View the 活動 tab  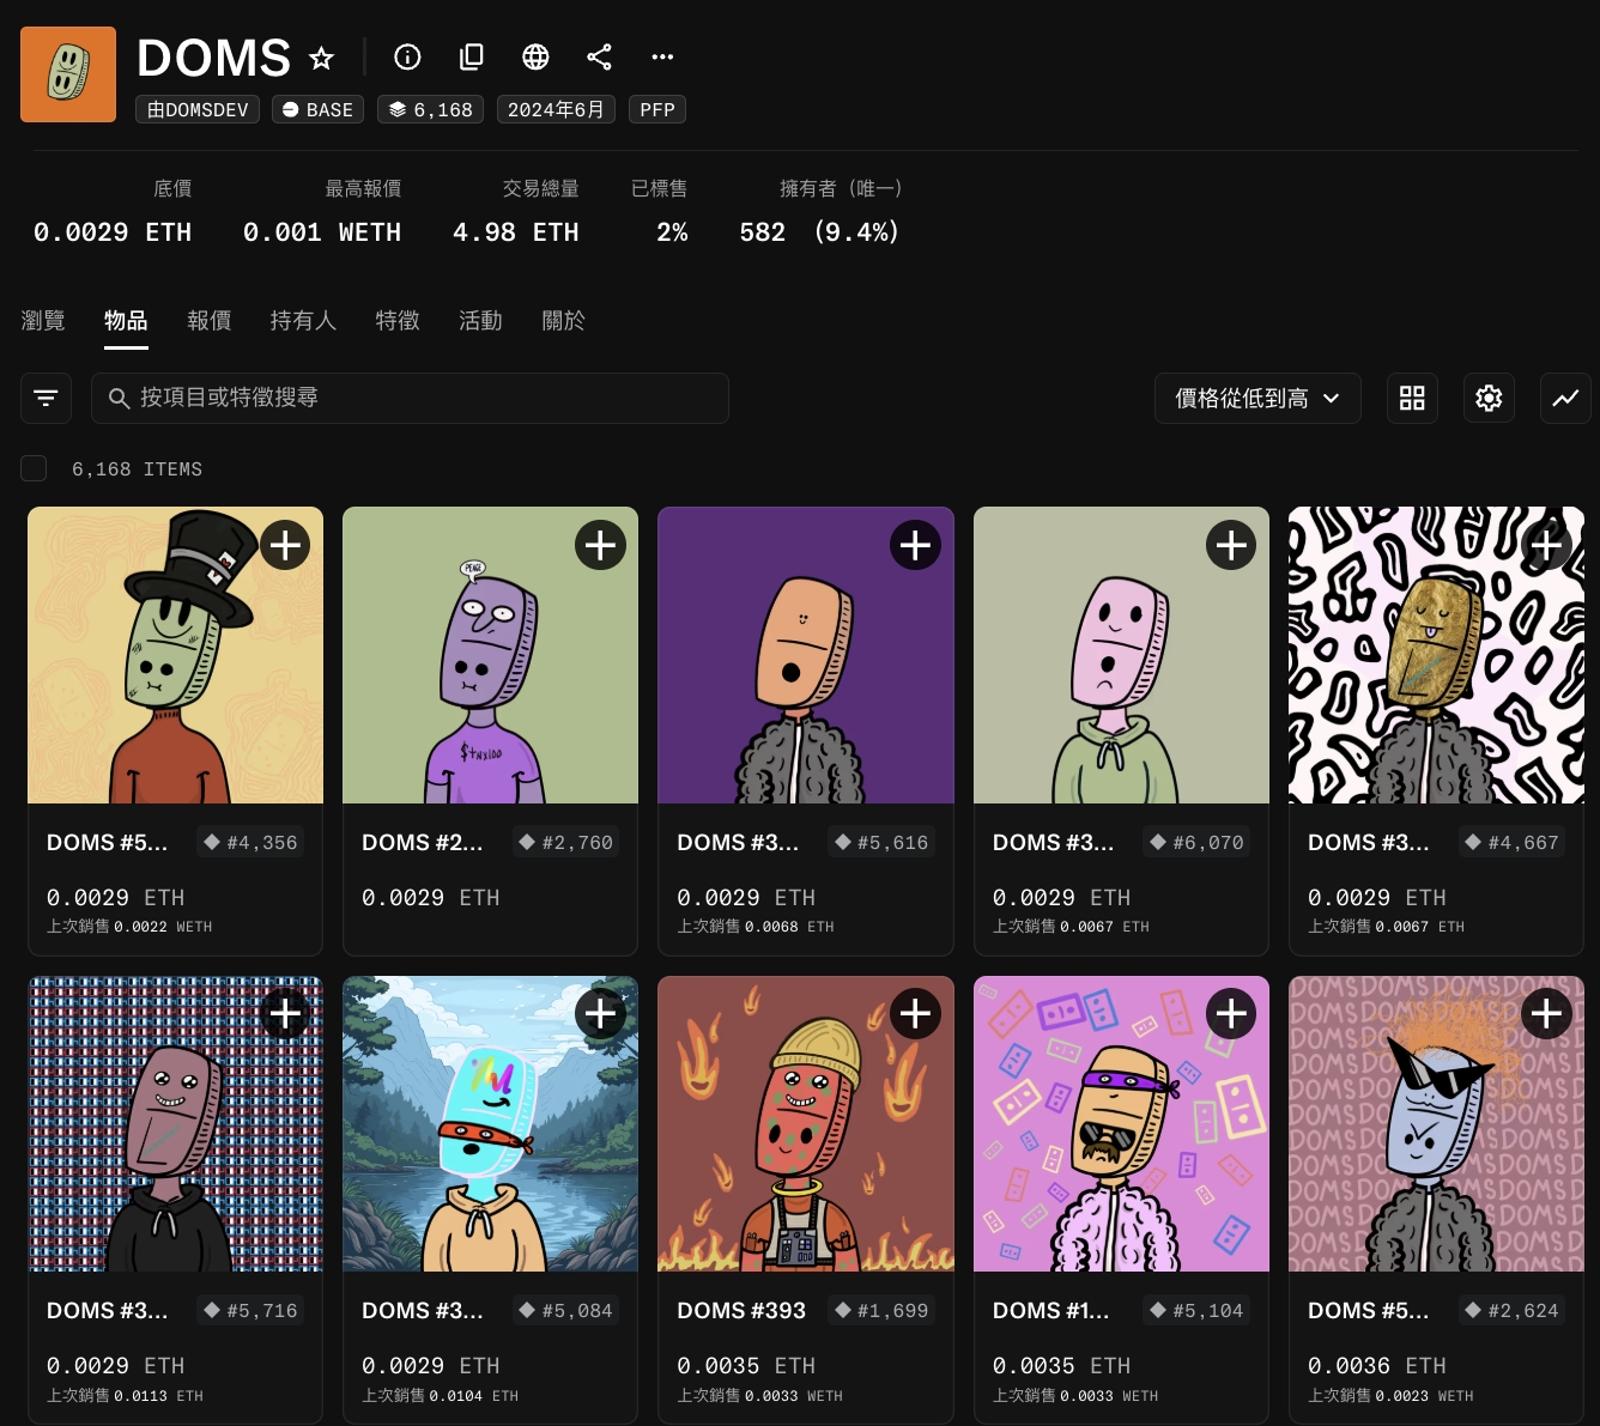click(480, 320)
